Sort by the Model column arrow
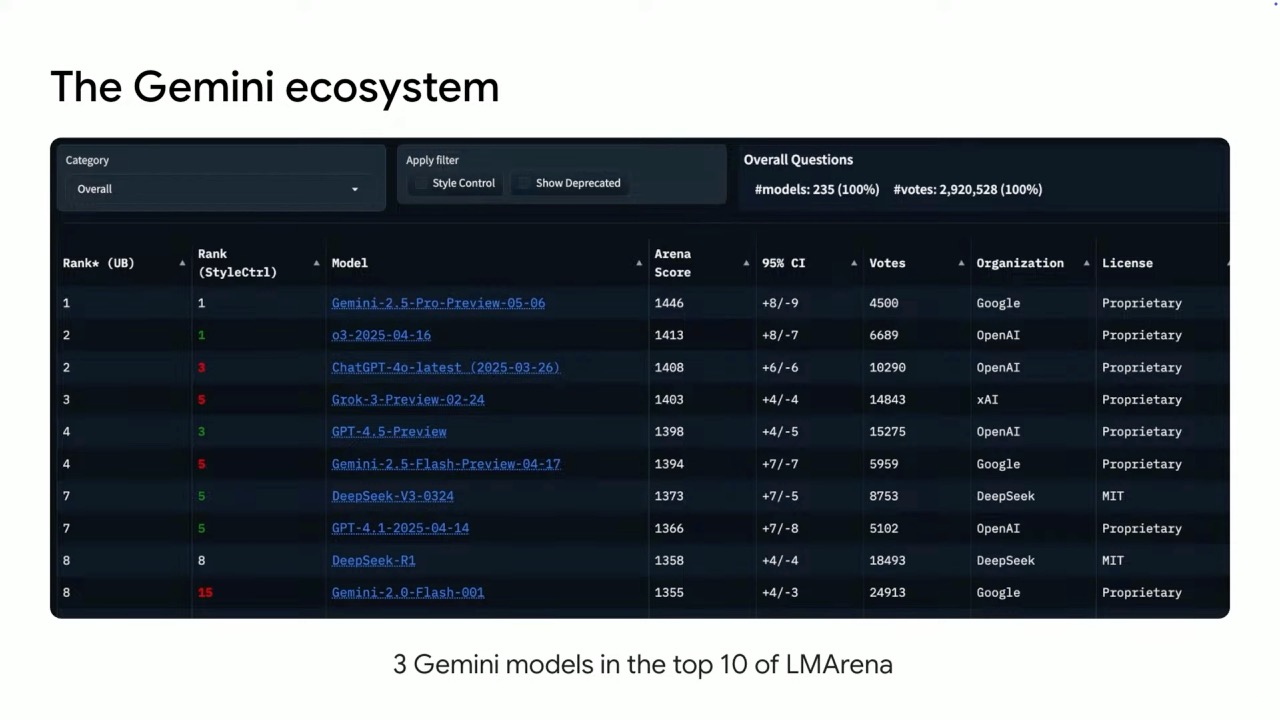The height and width of the screenshot is (720, 1280). pyautogui.click(x=639, y=263)
